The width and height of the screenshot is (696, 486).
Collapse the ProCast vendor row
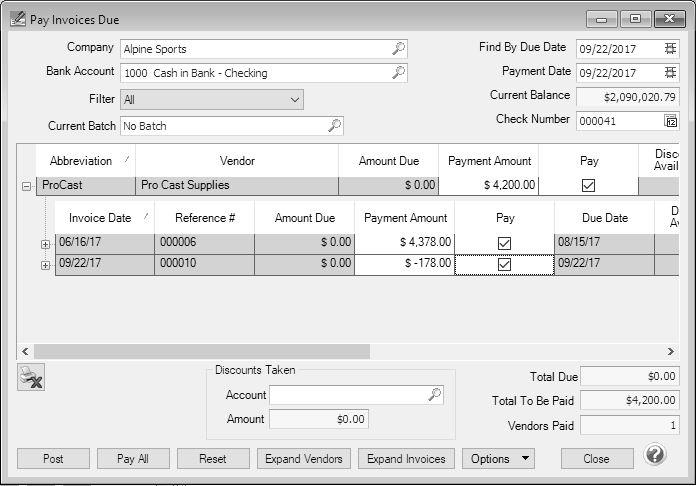click(27, 186)
